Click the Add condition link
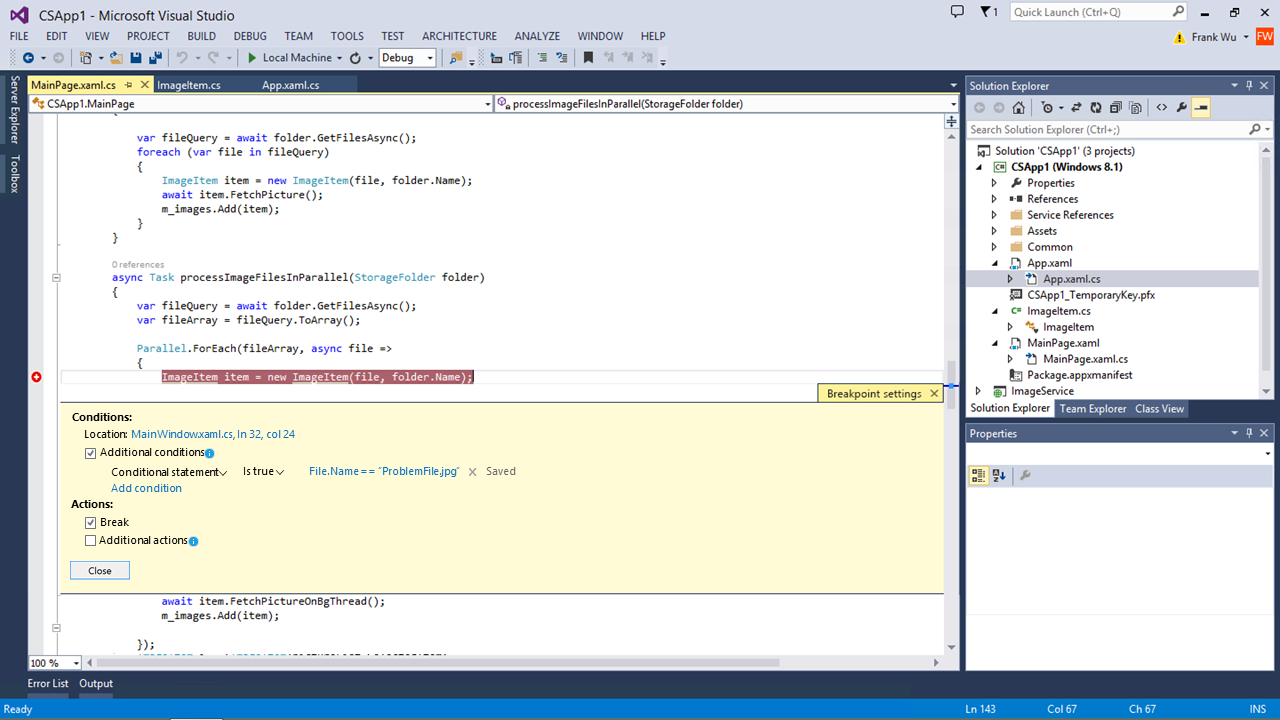 [146, 489]
